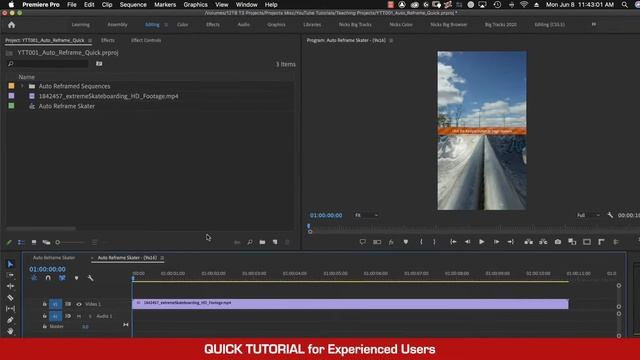Step forward one frame
The image size is (640, 360).
[496, 242]
